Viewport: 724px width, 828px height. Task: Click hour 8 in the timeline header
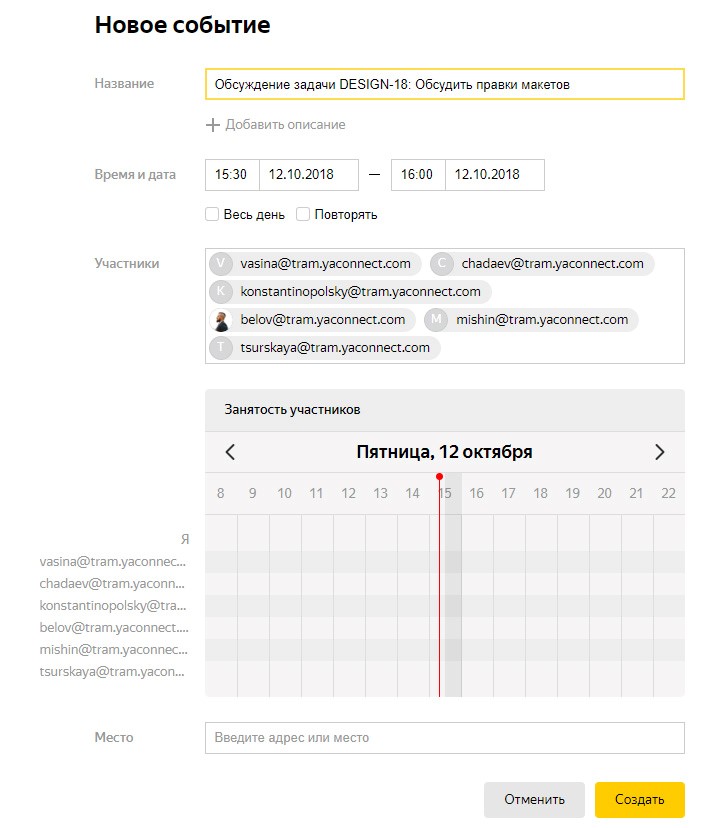coord(221,493)
